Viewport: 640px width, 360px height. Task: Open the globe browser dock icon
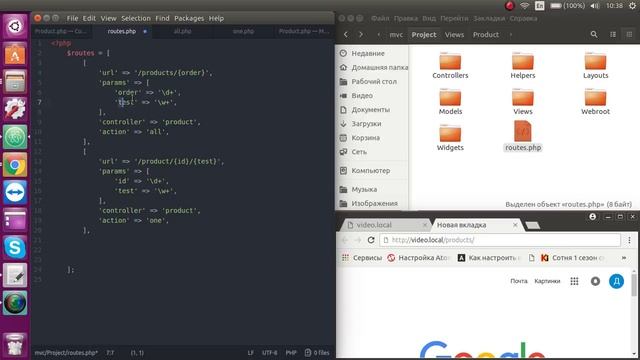click(15, 303)
